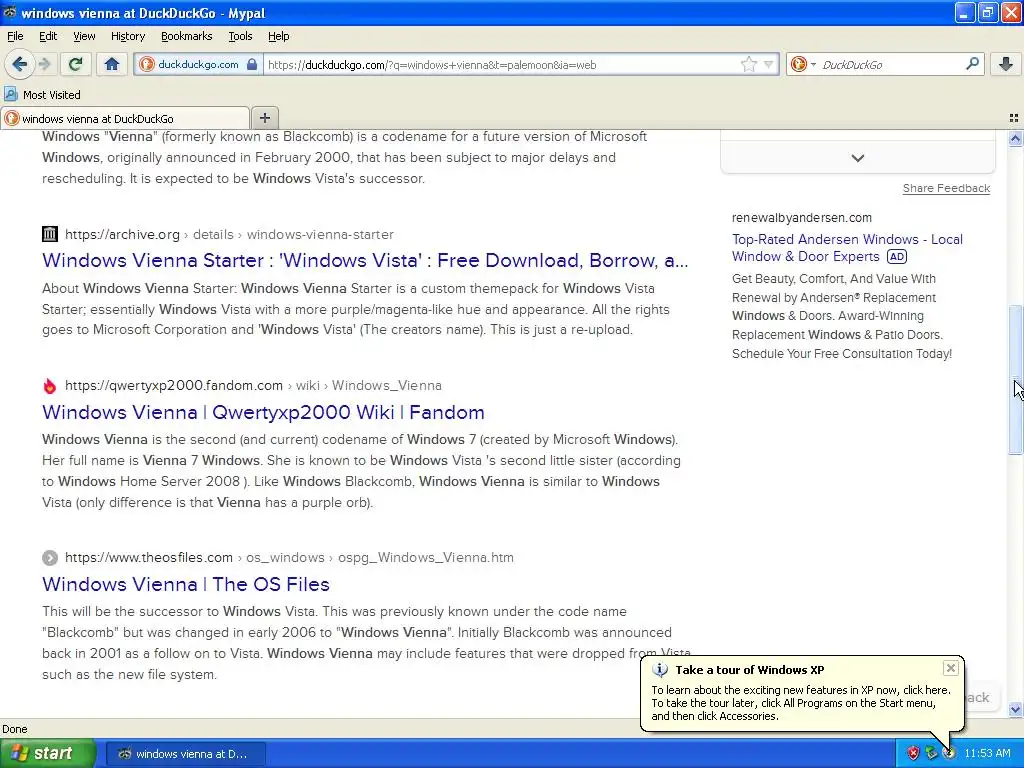
Task: Click in the URL address field
Action: tap(502, 65)
